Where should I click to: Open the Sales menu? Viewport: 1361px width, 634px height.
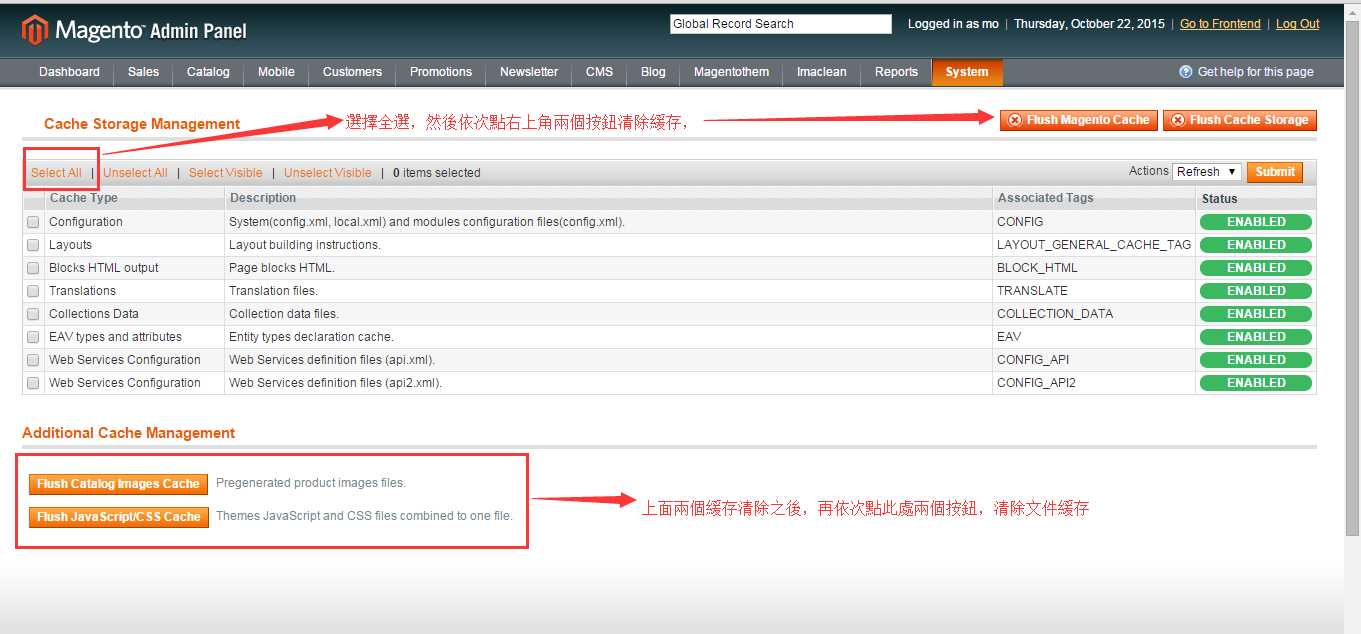tap(143, 72)
